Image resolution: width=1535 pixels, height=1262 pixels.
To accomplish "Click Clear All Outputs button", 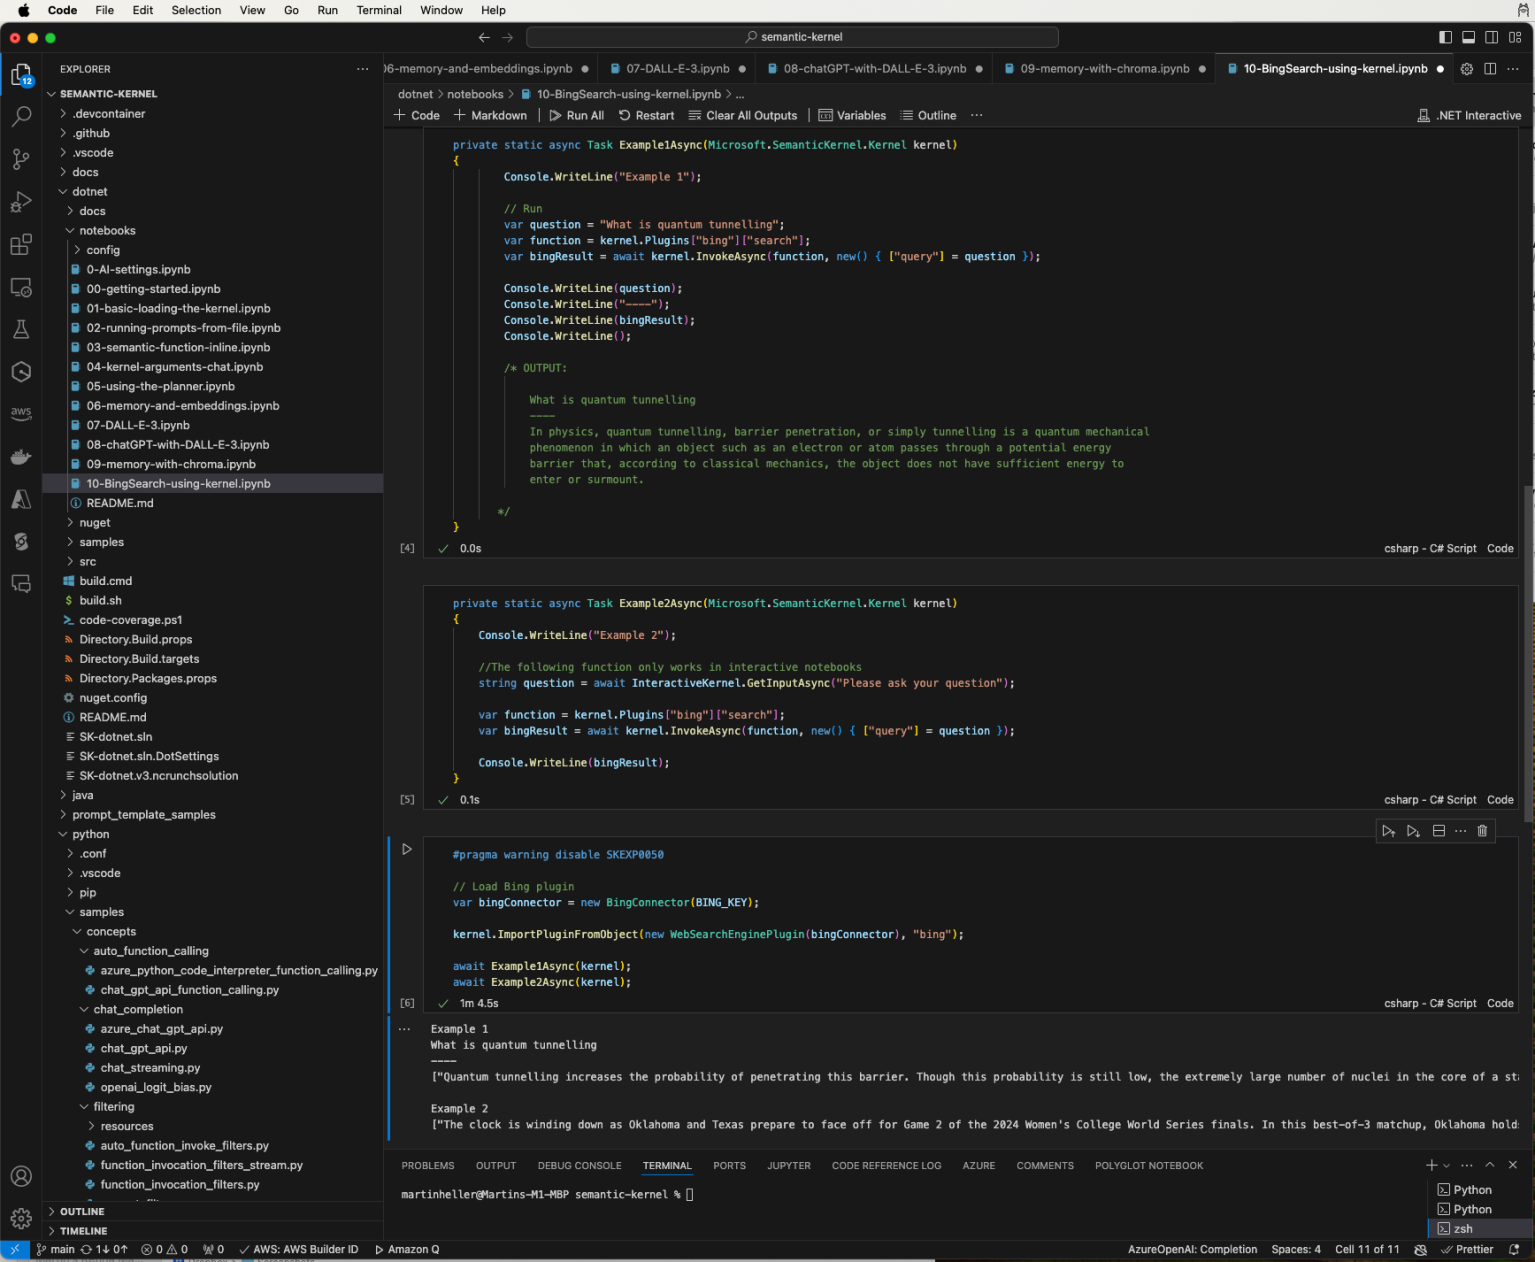I will [743, 115].
